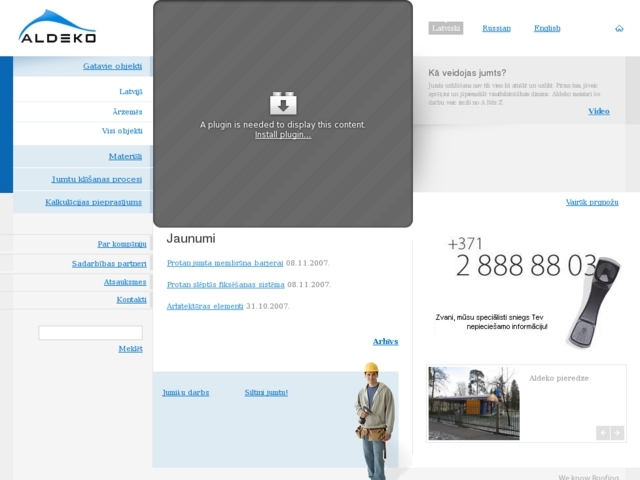Click date 31.10.2007. text
640x480 pixels.
[x=268, y=306]
